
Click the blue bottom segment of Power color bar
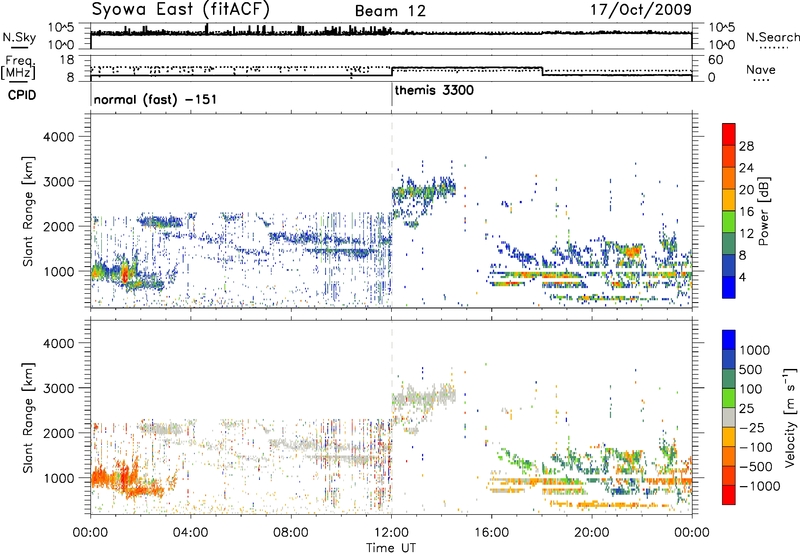point(729,287)
